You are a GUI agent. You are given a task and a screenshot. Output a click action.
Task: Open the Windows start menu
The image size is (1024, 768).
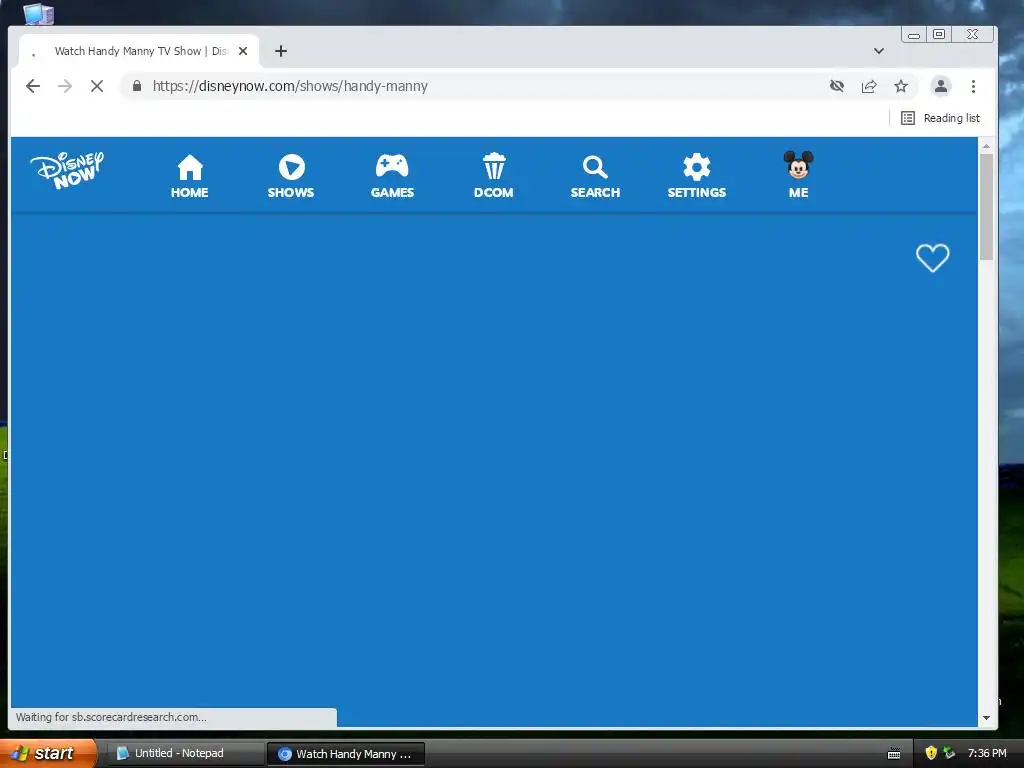click(47, 754)
